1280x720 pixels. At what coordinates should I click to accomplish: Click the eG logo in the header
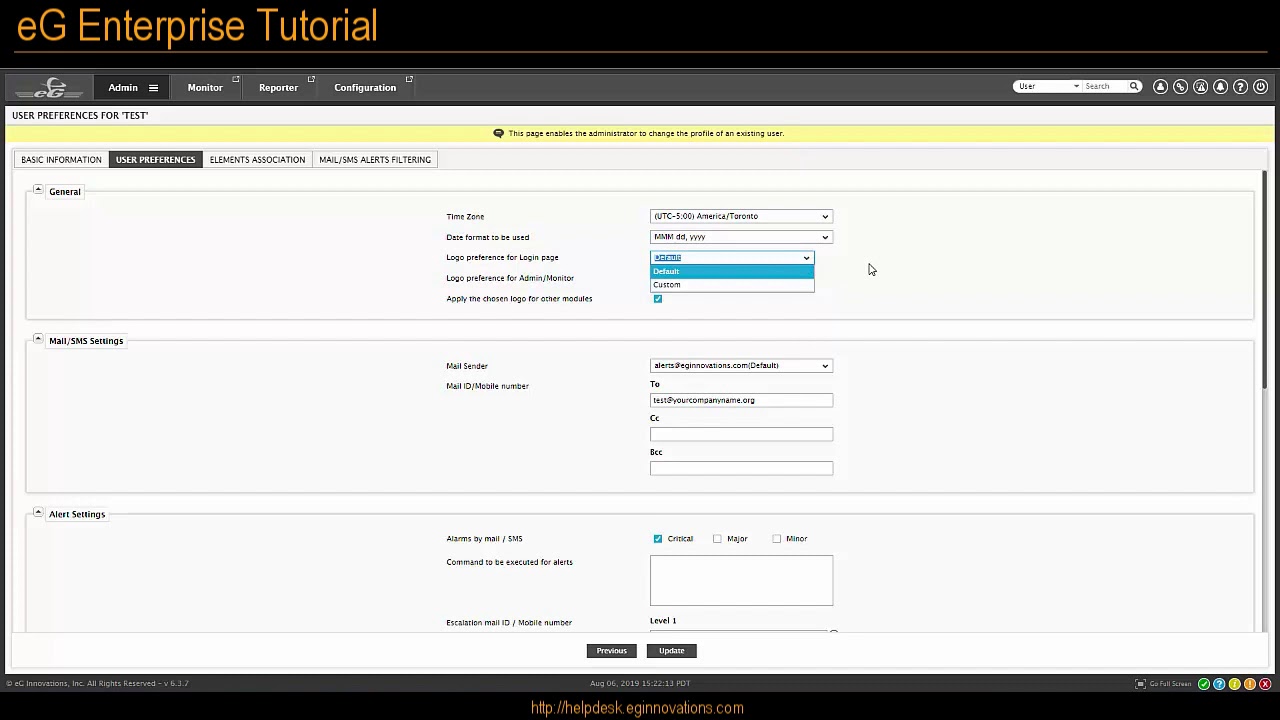[x=51, y=88]
